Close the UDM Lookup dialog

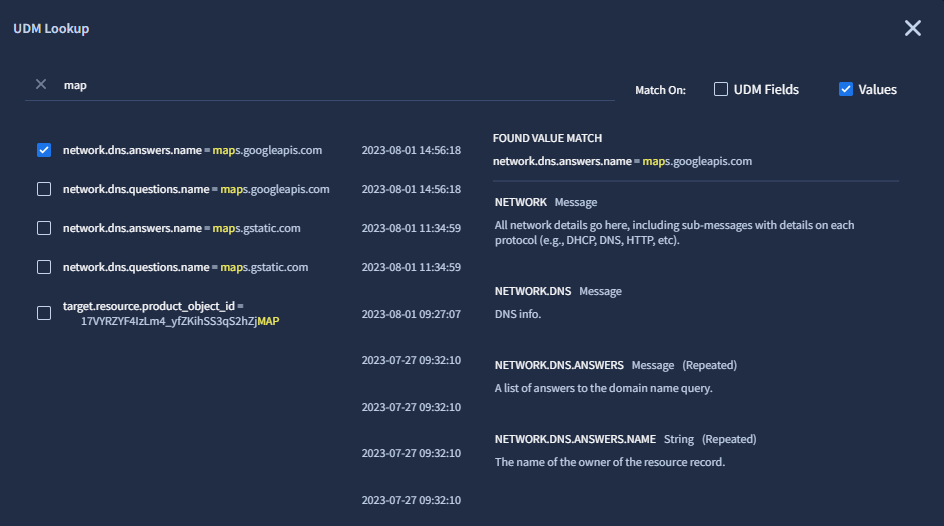(912, 28)
